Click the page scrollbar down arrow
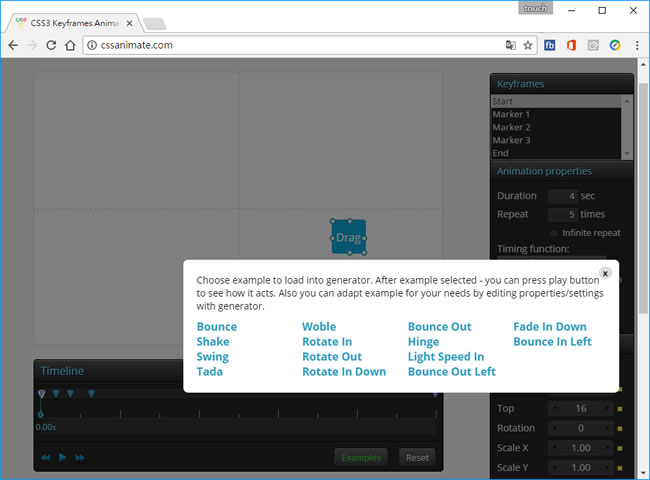650x480 pixels. 643,473
